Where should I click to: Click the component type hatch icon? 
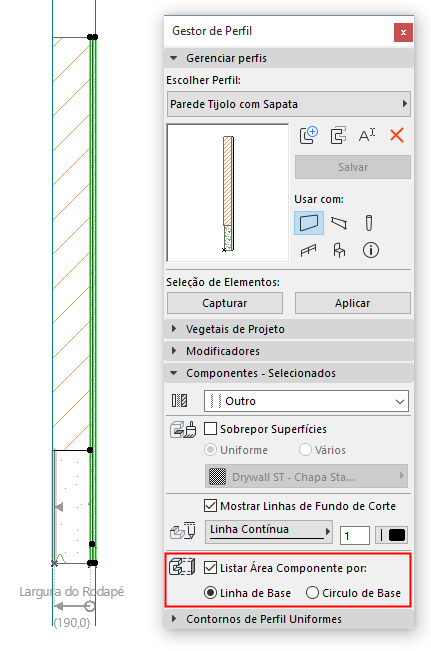click(179, 401)
